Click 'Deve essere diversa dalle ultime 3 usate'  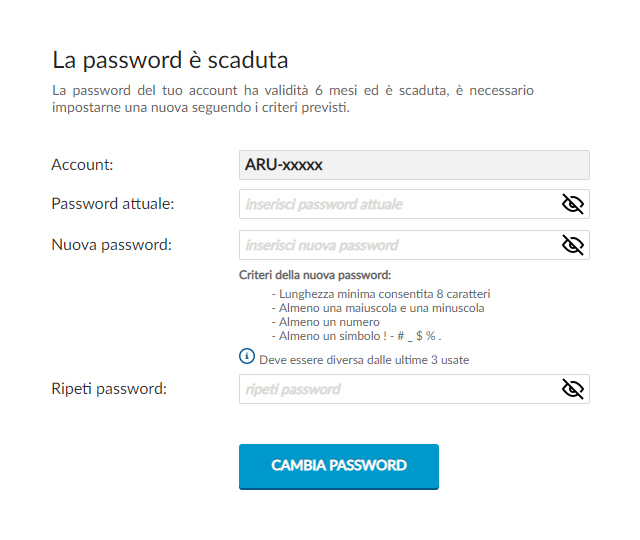[364, 360]
